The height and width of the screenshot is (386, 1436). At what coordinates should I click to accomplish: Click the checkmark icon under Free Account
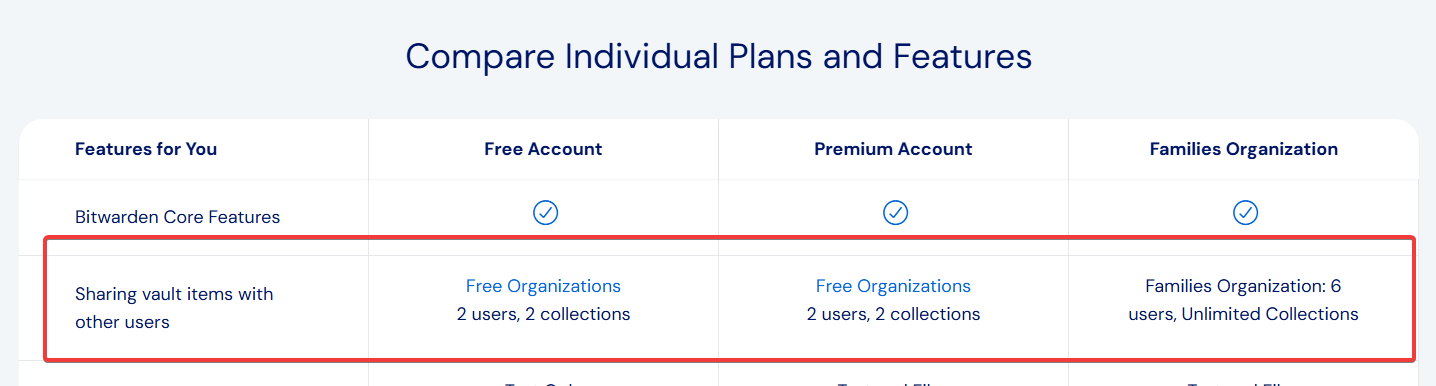(x=545, y=212)
